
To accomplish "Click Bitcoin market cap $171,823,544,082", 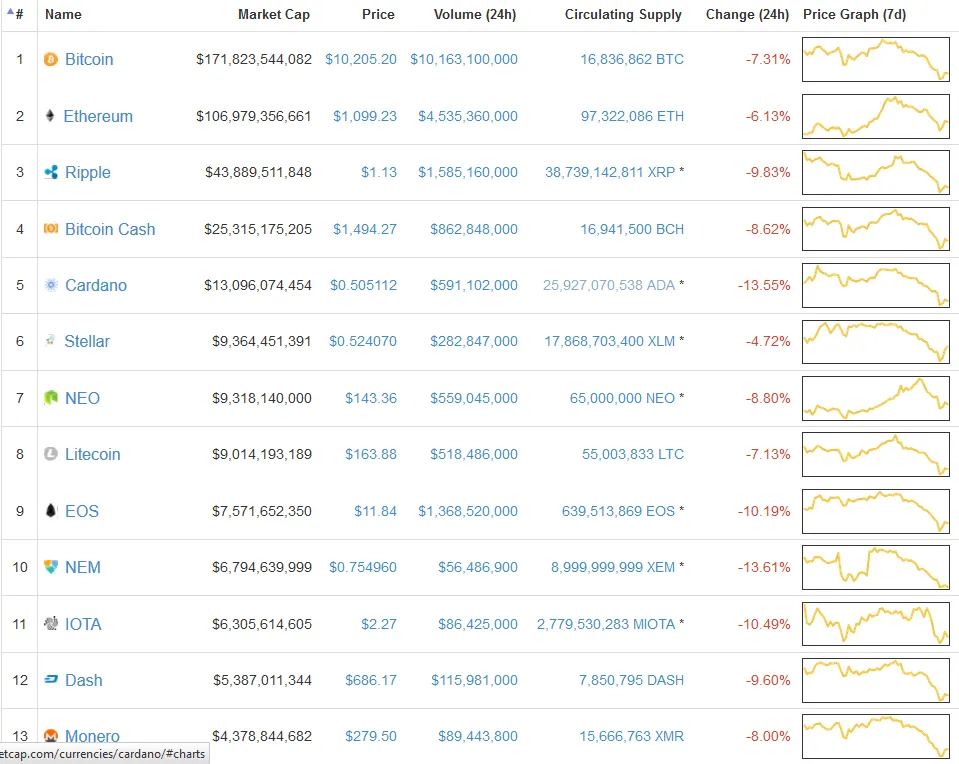I will pyautogui.click(x=254, y=59).
